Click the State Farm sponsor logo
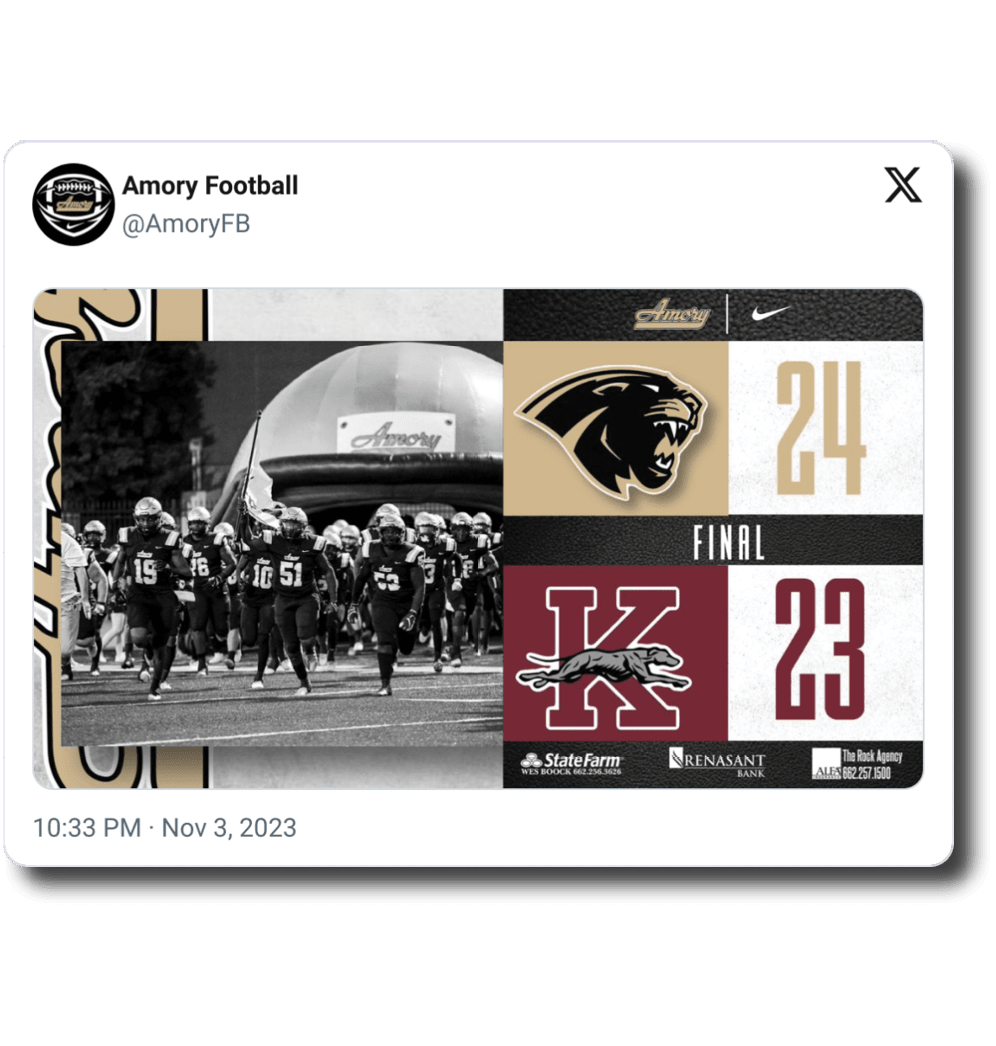The height and width of the screenshot is (1046, 996). point(571,764)
